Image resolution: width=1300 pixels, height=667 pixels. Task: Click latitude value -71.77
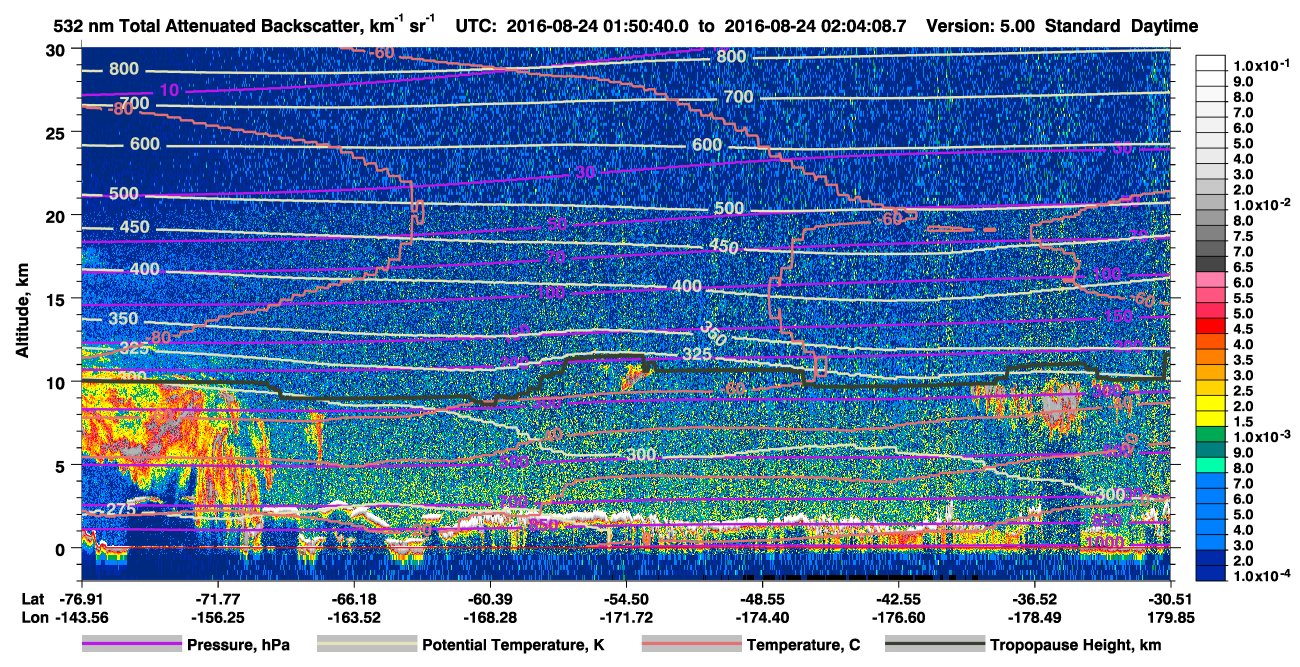click(217, 600)
